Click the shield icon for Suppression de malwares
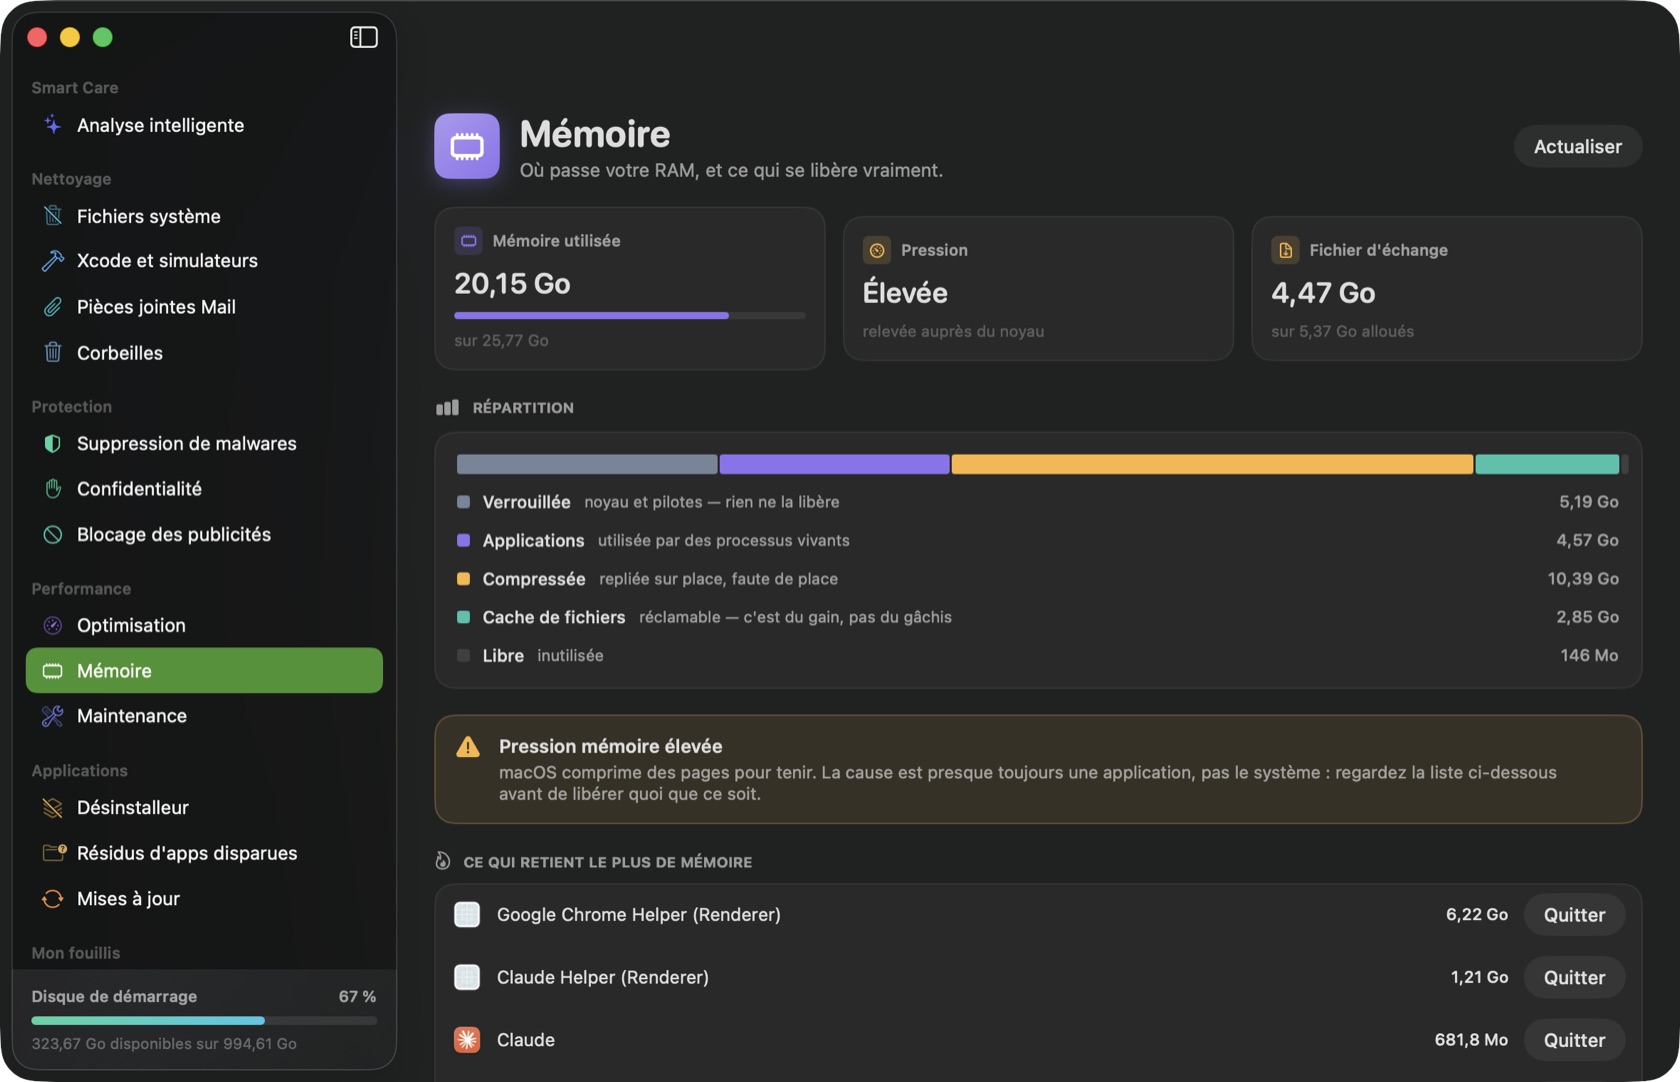This screenshot has width=1680, height=1082. click(x=53, y=443)
